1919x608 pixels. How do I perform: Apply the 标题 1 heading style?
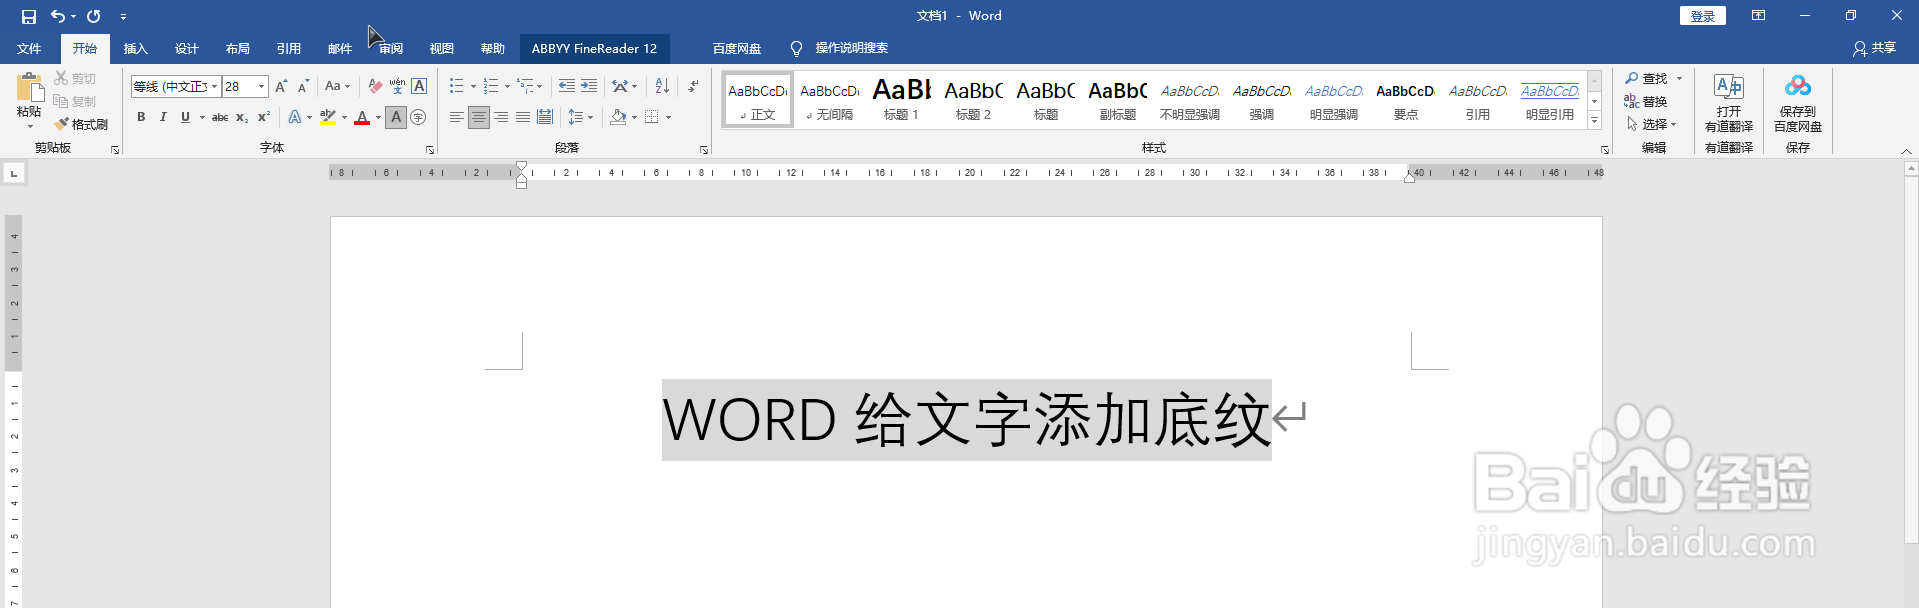901,99
